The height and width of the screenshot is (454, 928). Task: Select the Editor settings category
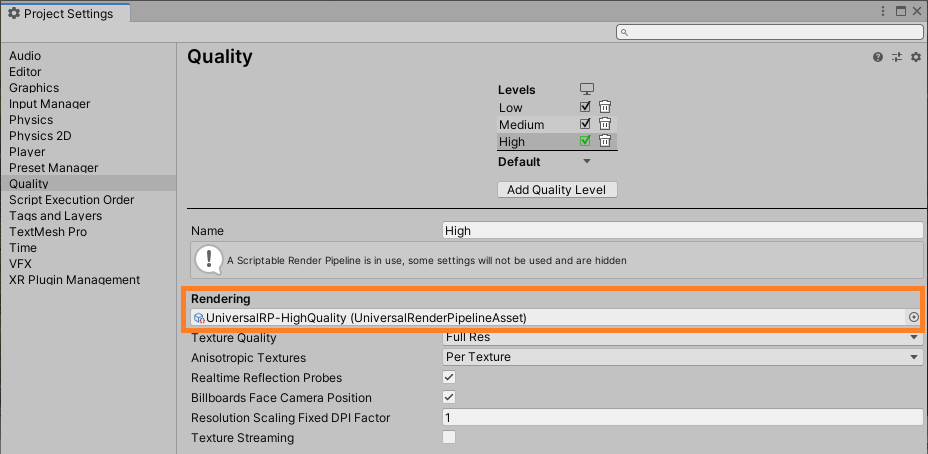point(25,72)
